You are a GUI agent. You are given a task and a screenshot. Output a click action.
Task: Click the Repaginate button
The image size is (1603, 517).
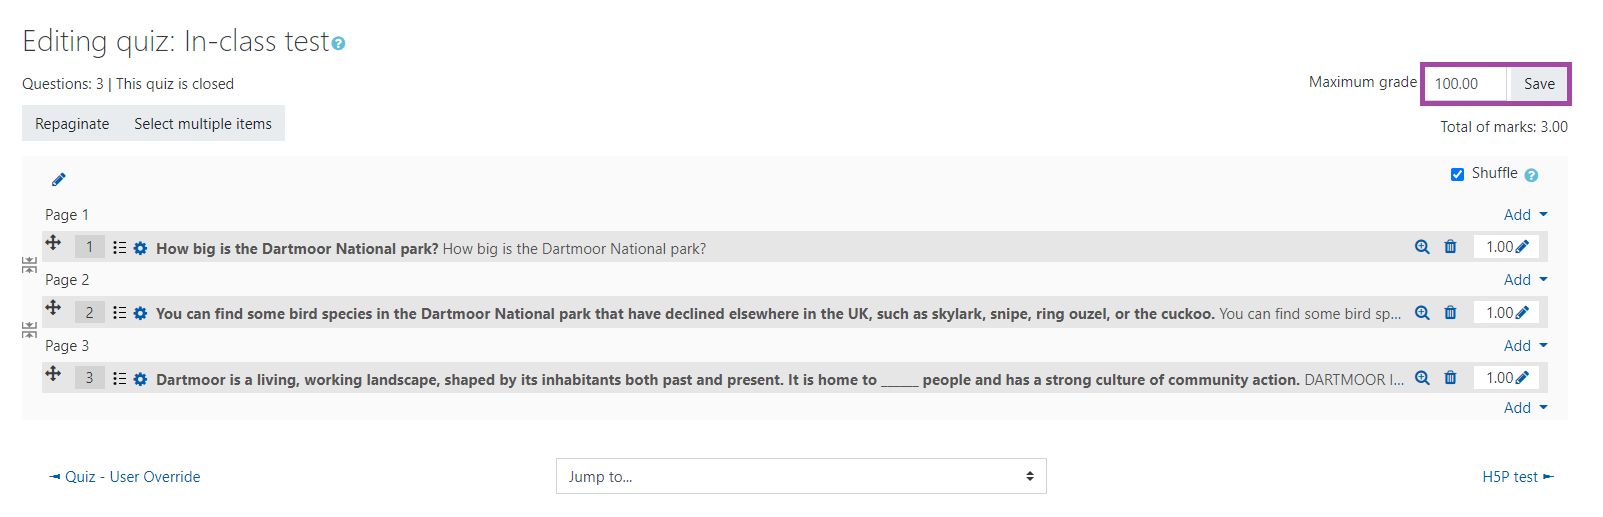coord(72,124)
